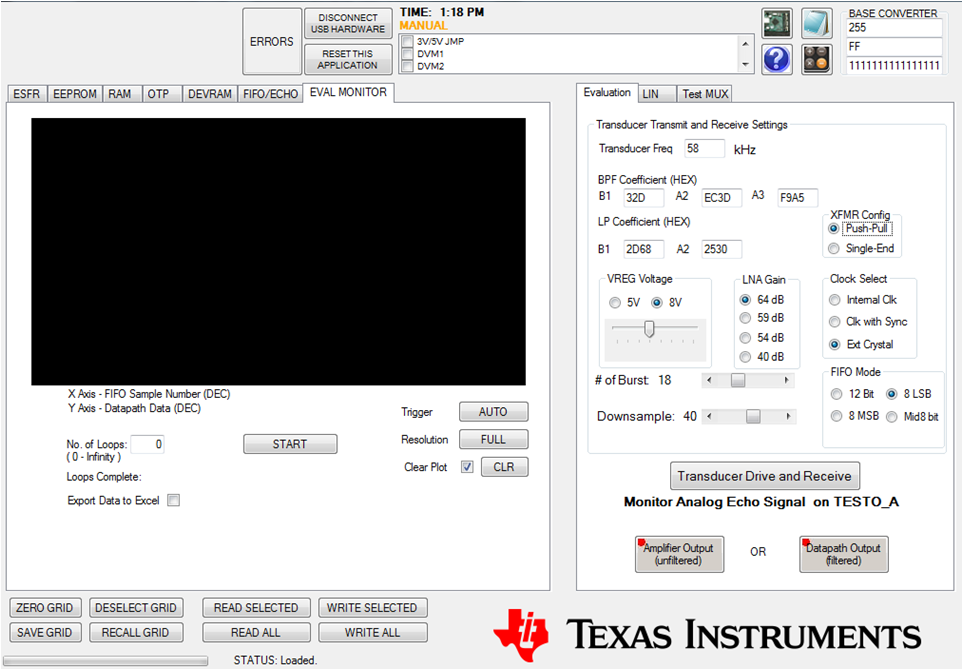The image size is (963, 670).
Task: Open the notepad icon near Base Converter
Action: point(815,22)
